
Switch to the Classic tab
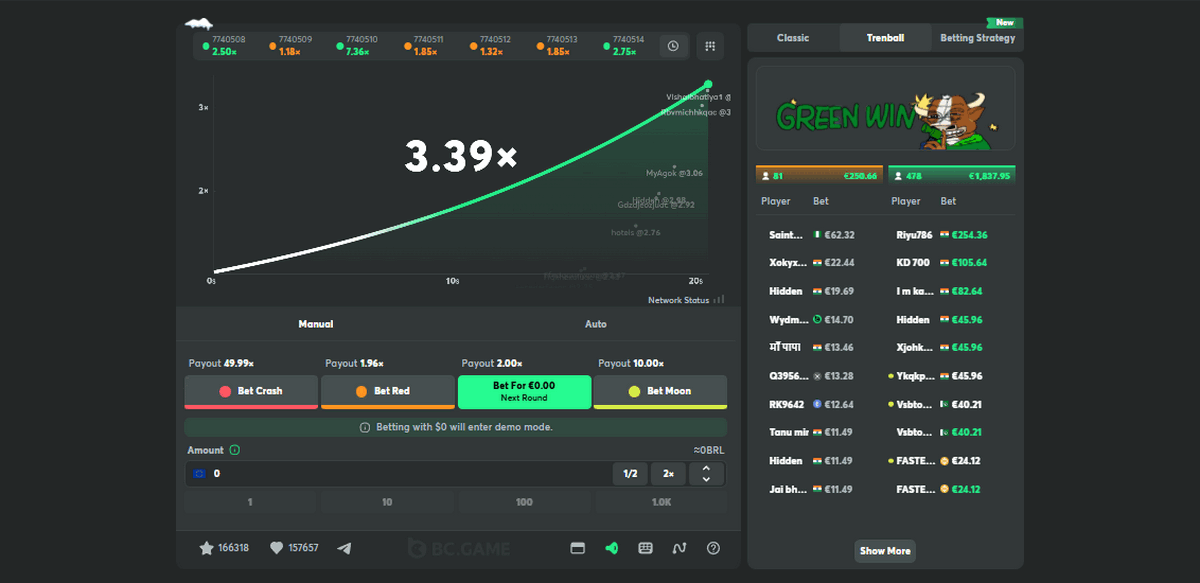pos(793,38)
